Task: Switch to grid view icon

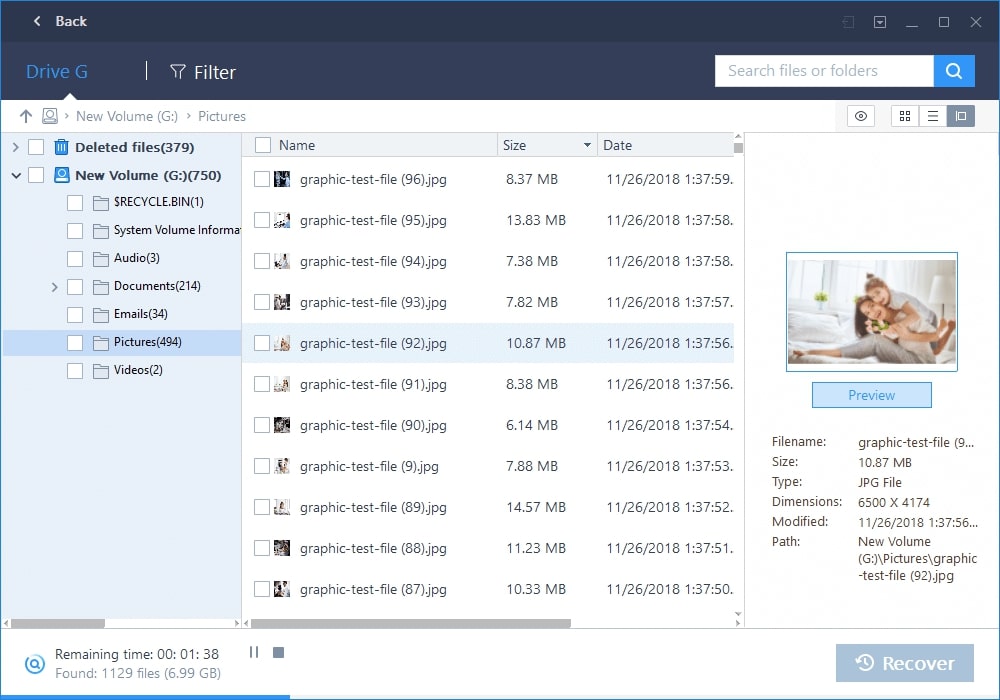Action: click(x=904, y=116)
